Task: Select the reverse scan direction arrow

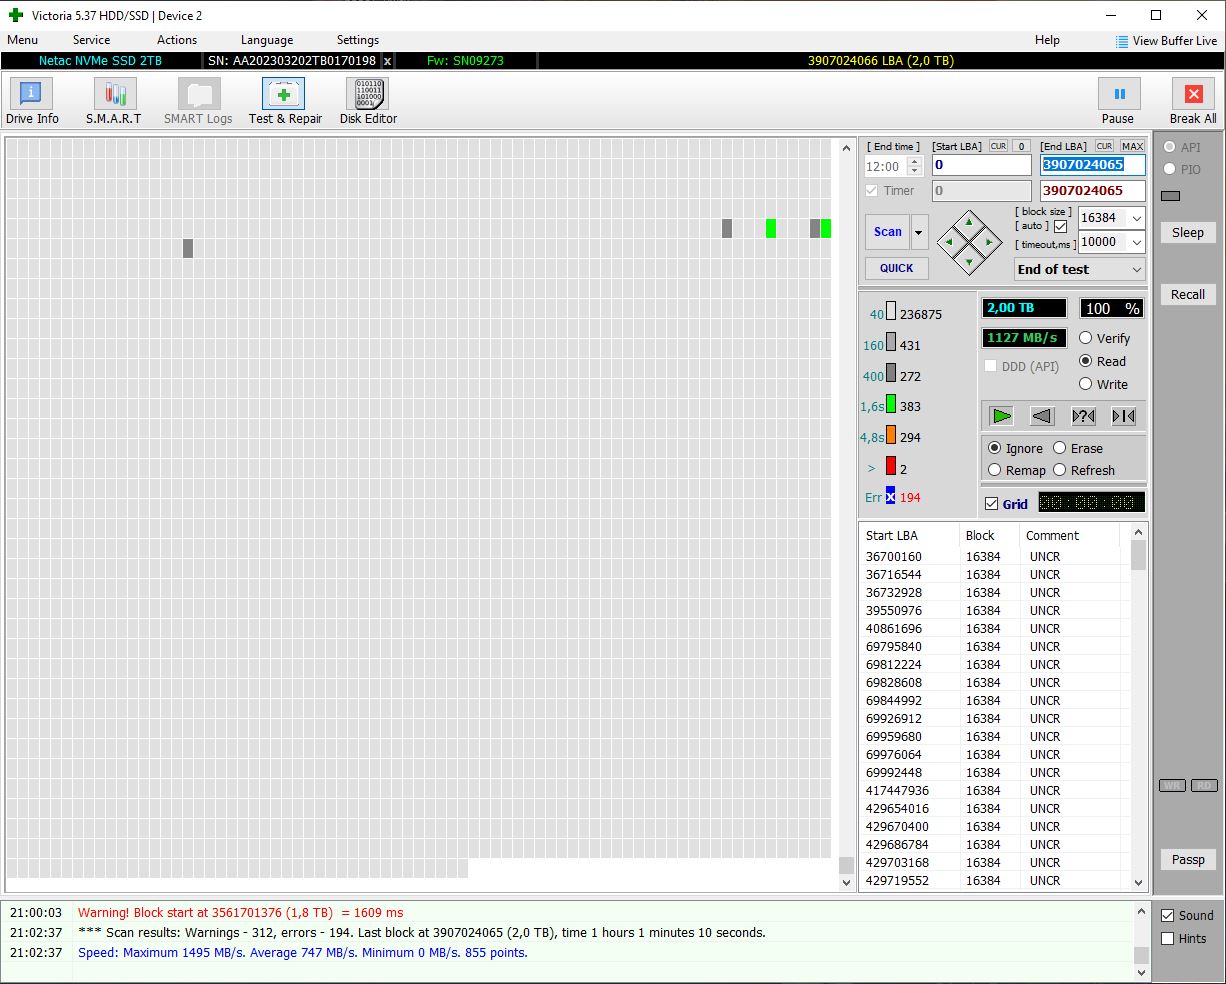Action: coord(1042,416)
